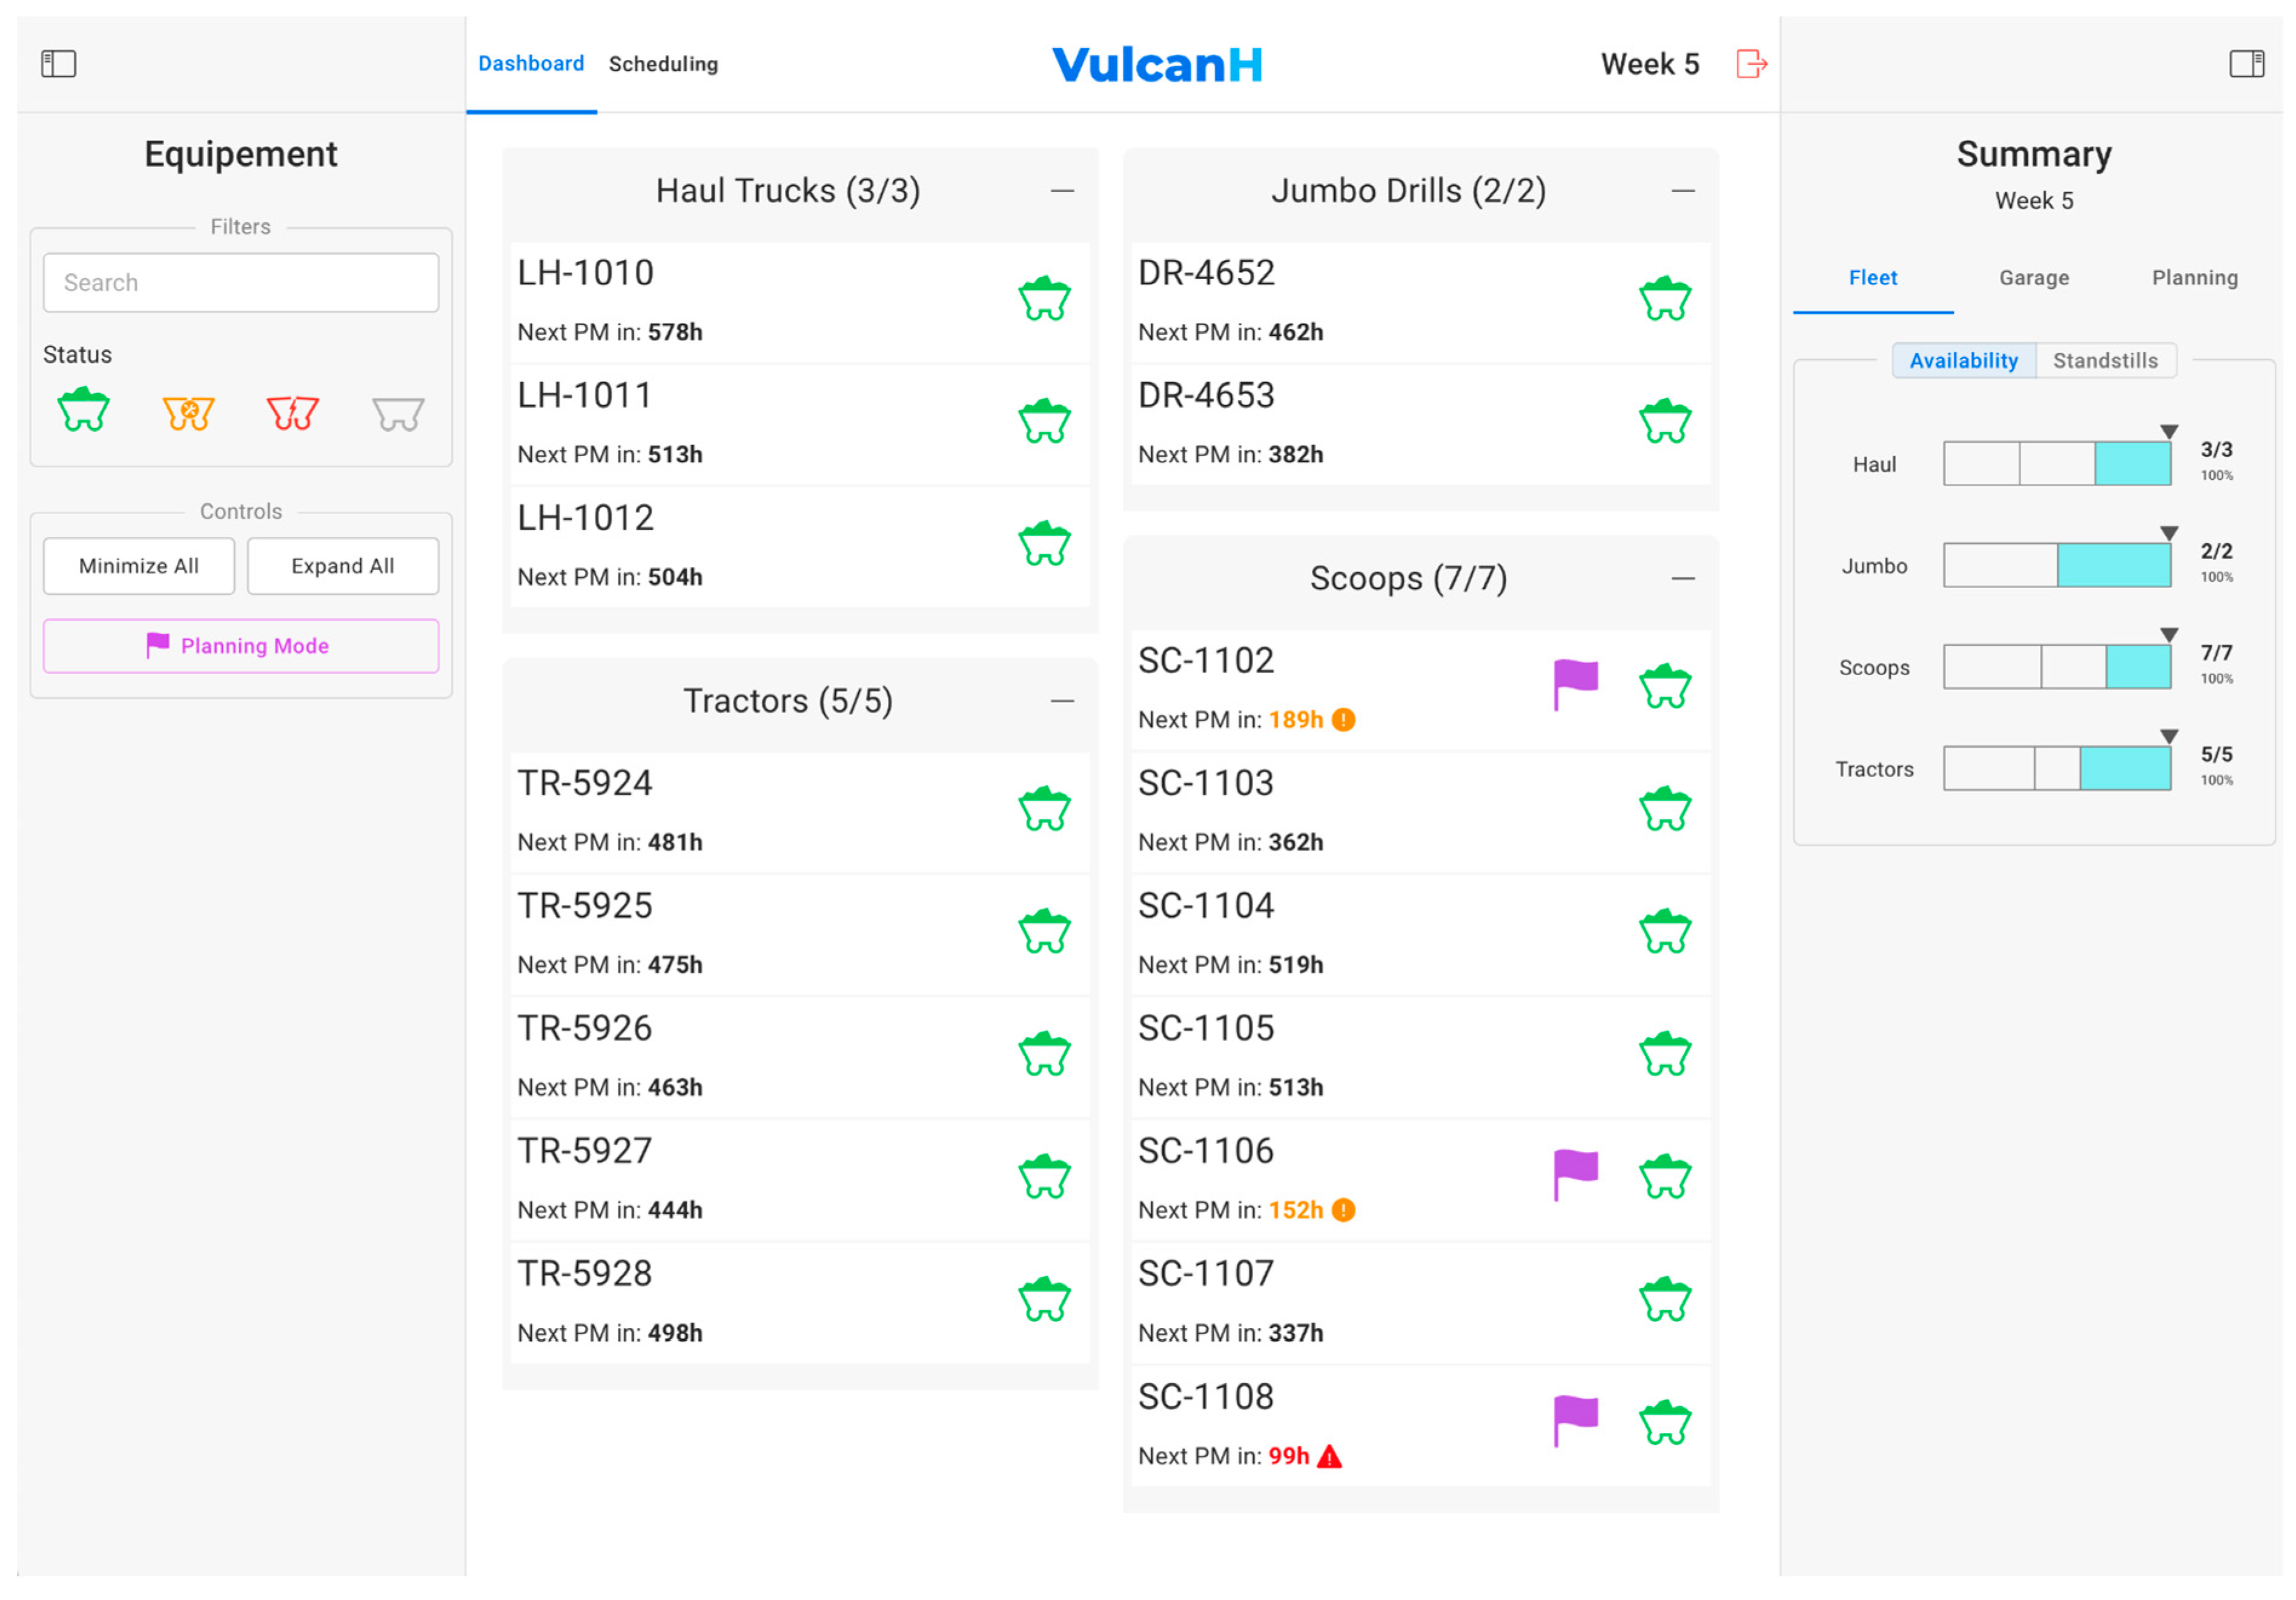Collapse the Haul Trucks section

click(x=1062, y=191)
